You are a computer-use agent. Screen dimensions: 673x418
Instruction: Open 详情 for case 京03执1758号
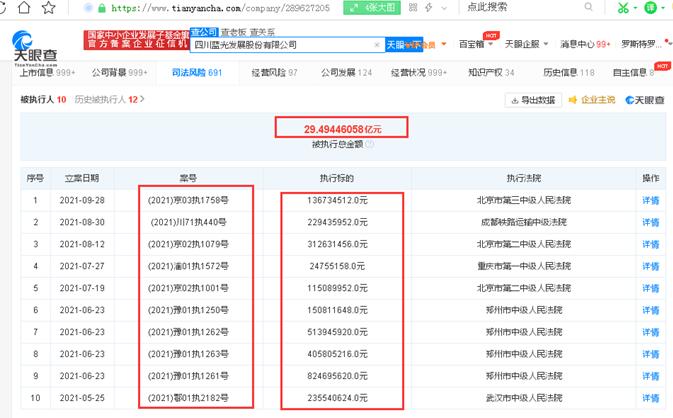650,200
